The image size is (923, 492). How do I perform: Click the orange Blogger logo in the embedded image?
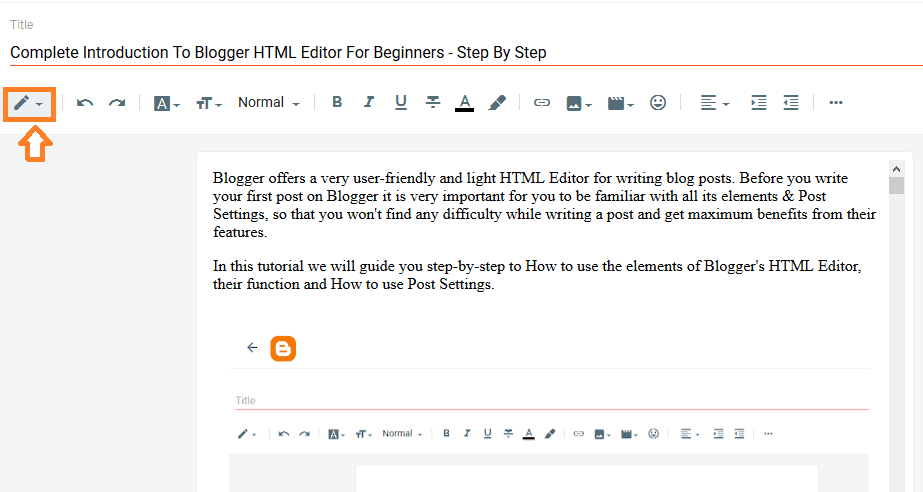pos(283,348)
